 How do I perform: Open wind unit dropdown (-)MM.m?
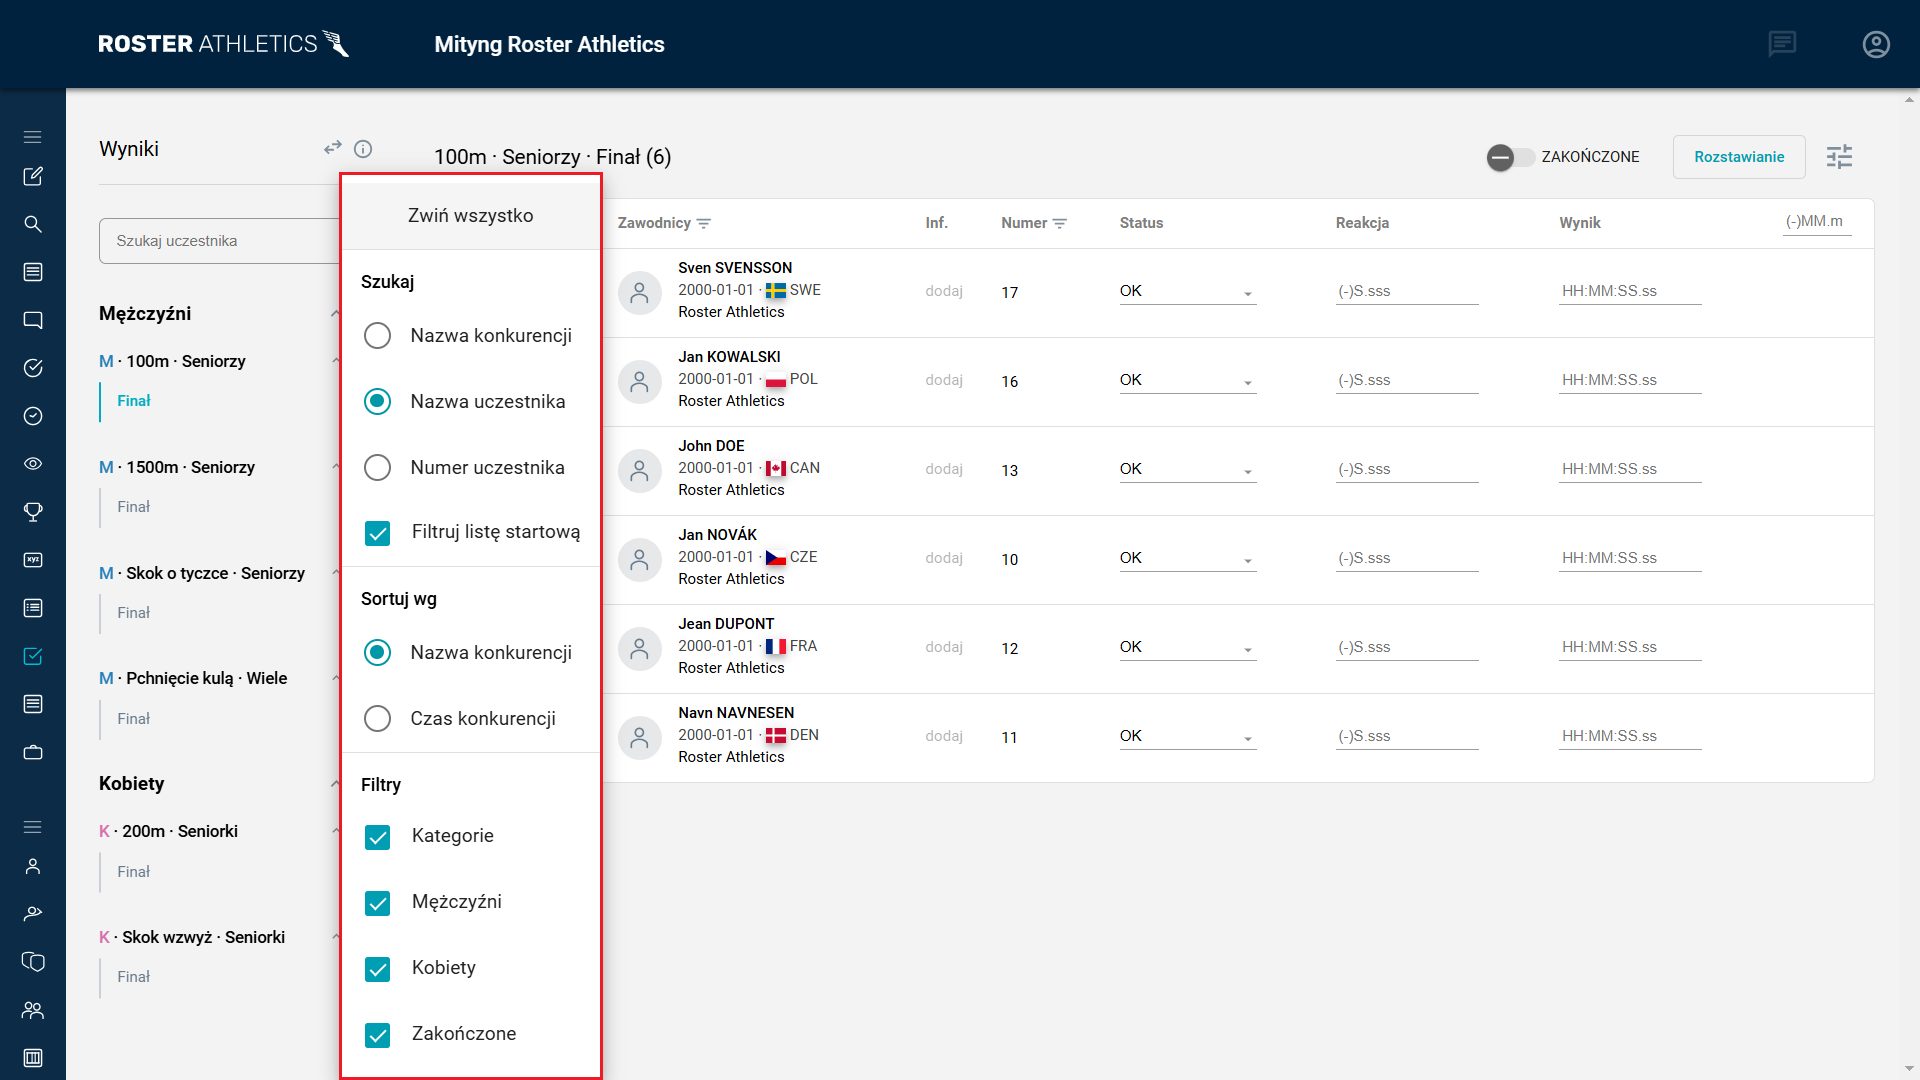pos(1816,222)
